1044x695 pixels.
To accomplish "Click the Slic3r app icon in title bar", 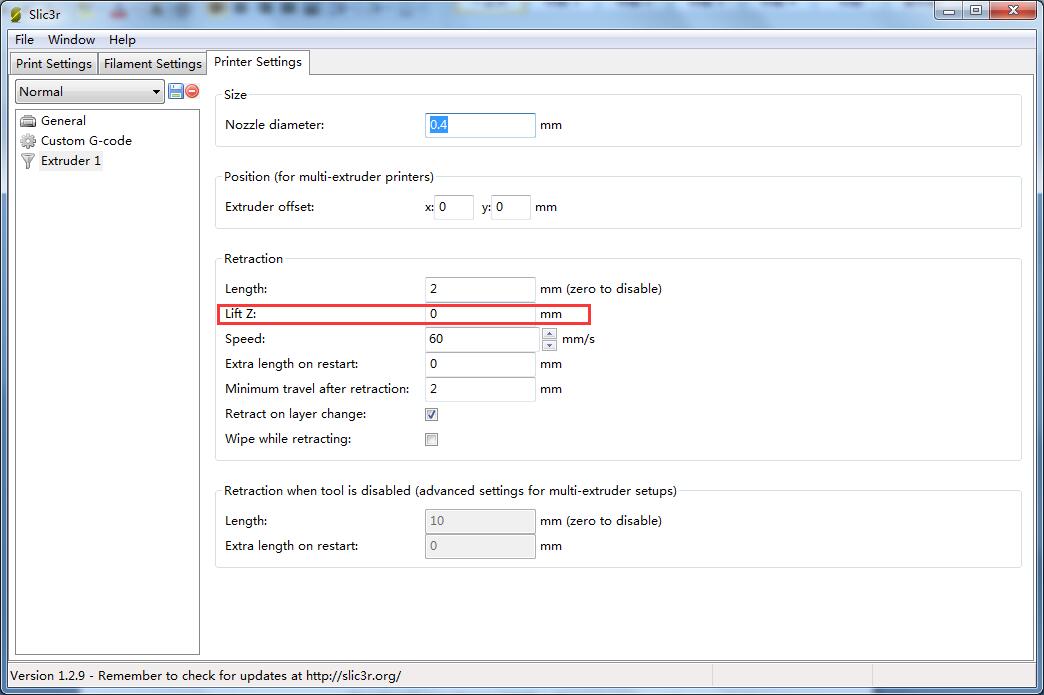I will [x=15, y=14].
